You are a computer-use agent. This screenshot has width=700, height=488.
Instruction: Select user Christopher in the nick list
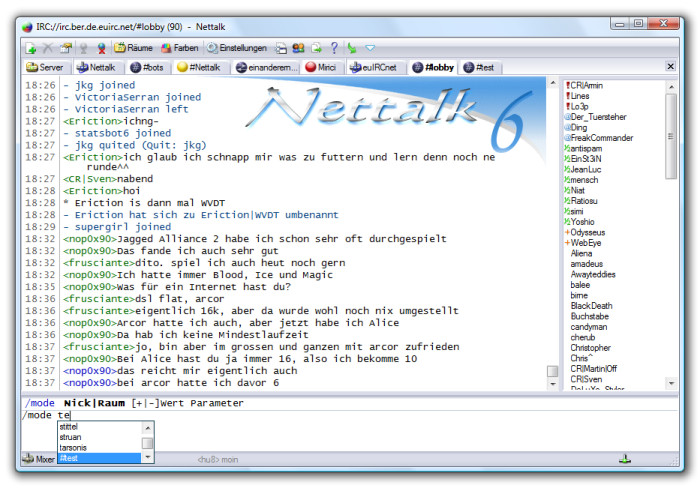[x=591, y=348]
